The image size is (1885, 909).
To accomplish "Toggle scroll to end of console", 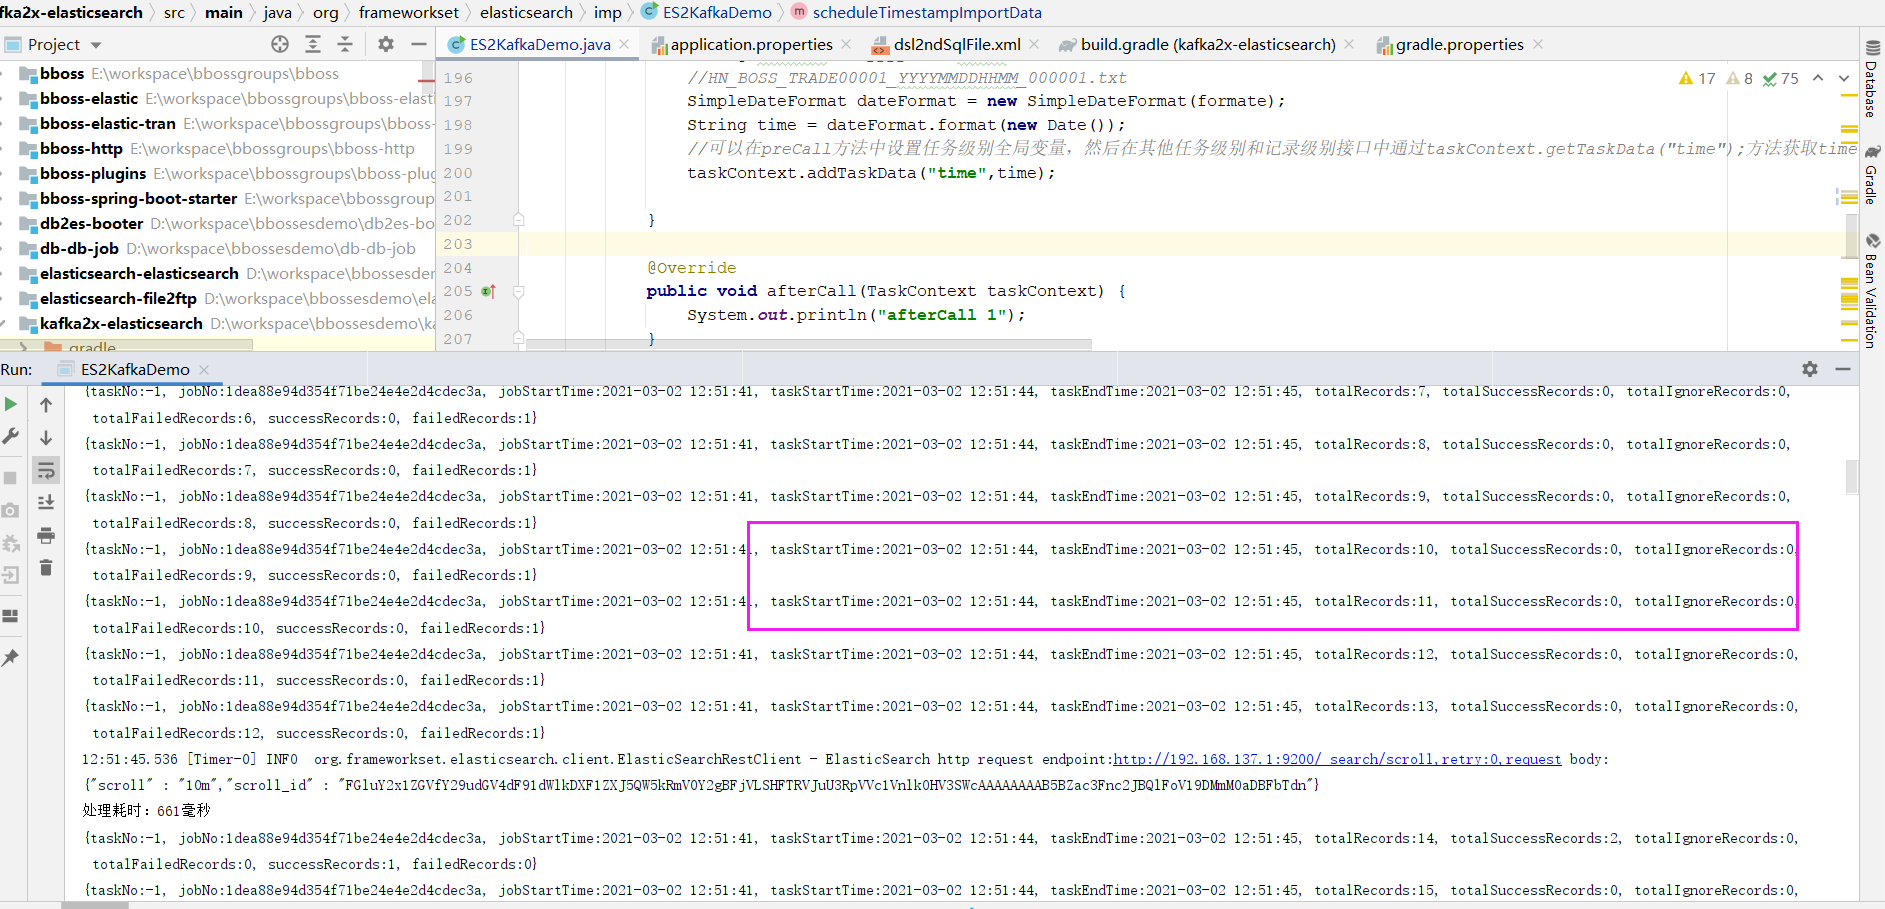I will point(46,502).
